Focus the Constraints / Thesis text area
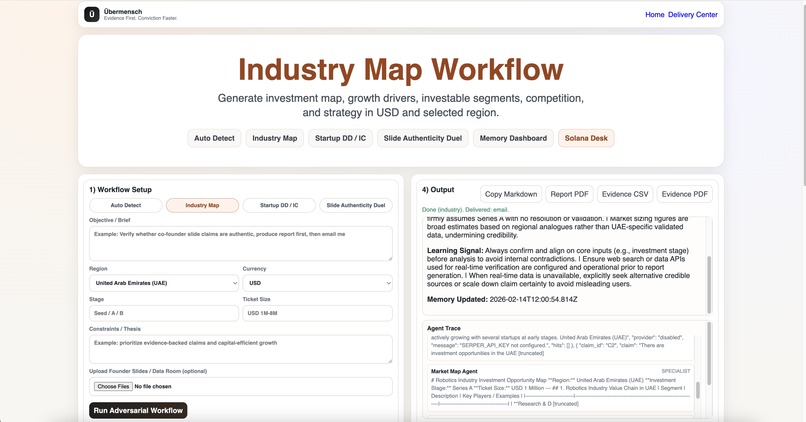This screenshot has width=806, height=422. click(241, 350)
